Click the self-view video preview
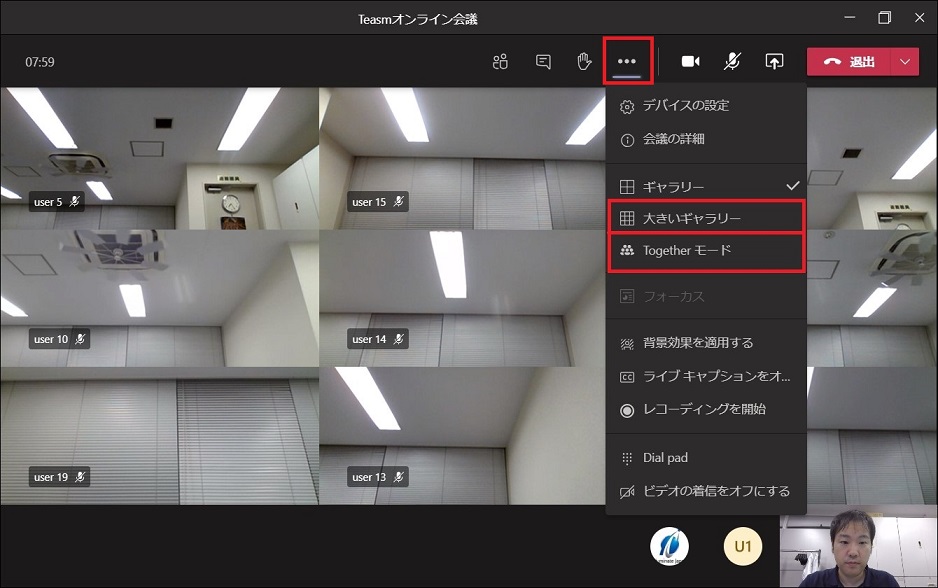938x588 pixels. click(858, 547)
